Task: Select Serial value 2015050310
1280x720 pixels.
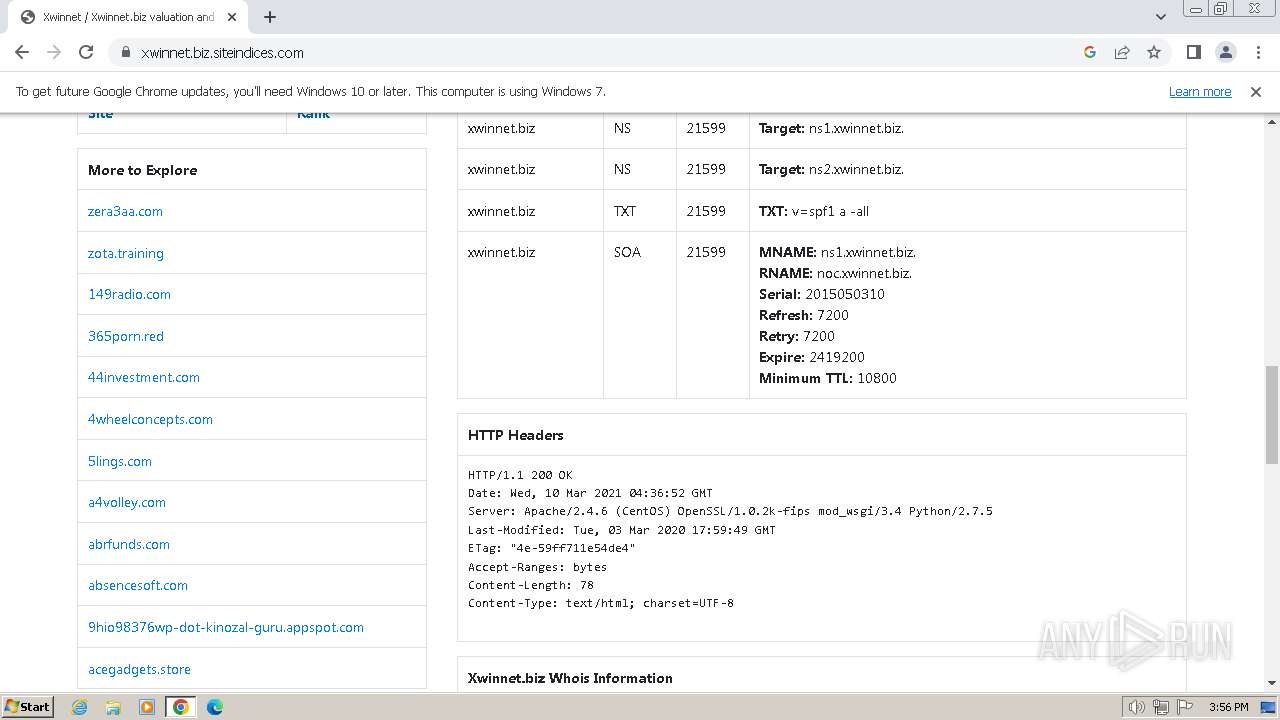Action: [845, 294]
